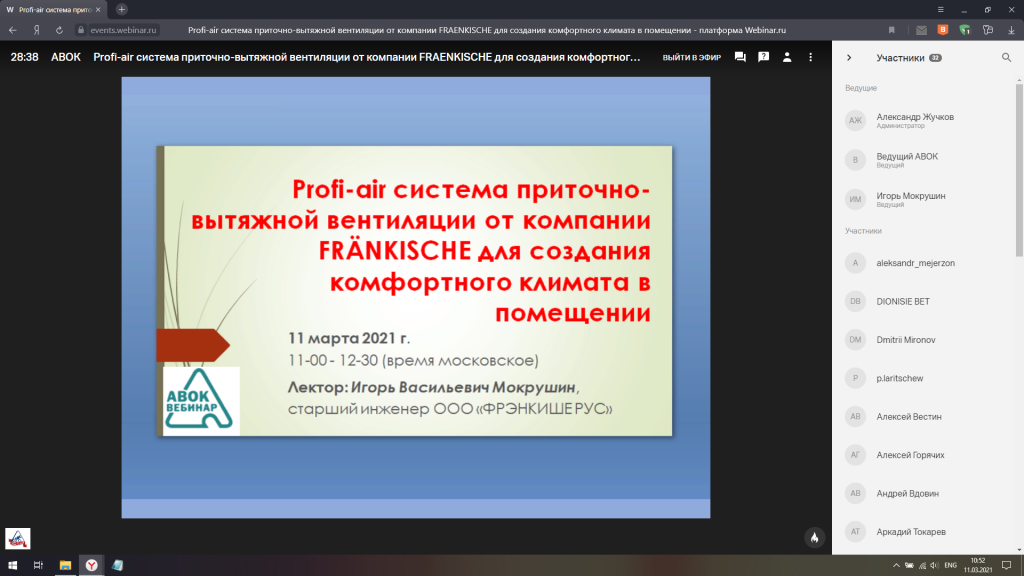
Task: Open the green shield protection icon
Action: pyautogui.click(x=965, y=30)
